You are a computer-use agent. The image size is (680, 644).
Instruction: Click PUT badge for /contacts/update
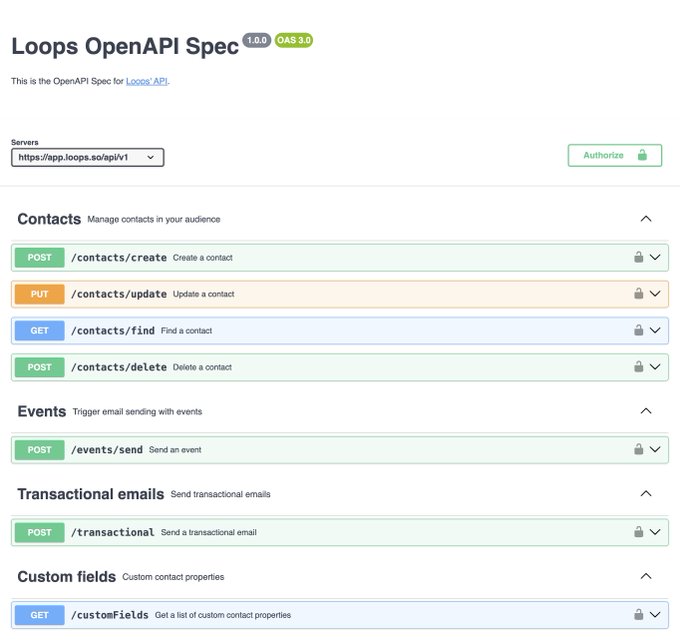click(39, 294)
